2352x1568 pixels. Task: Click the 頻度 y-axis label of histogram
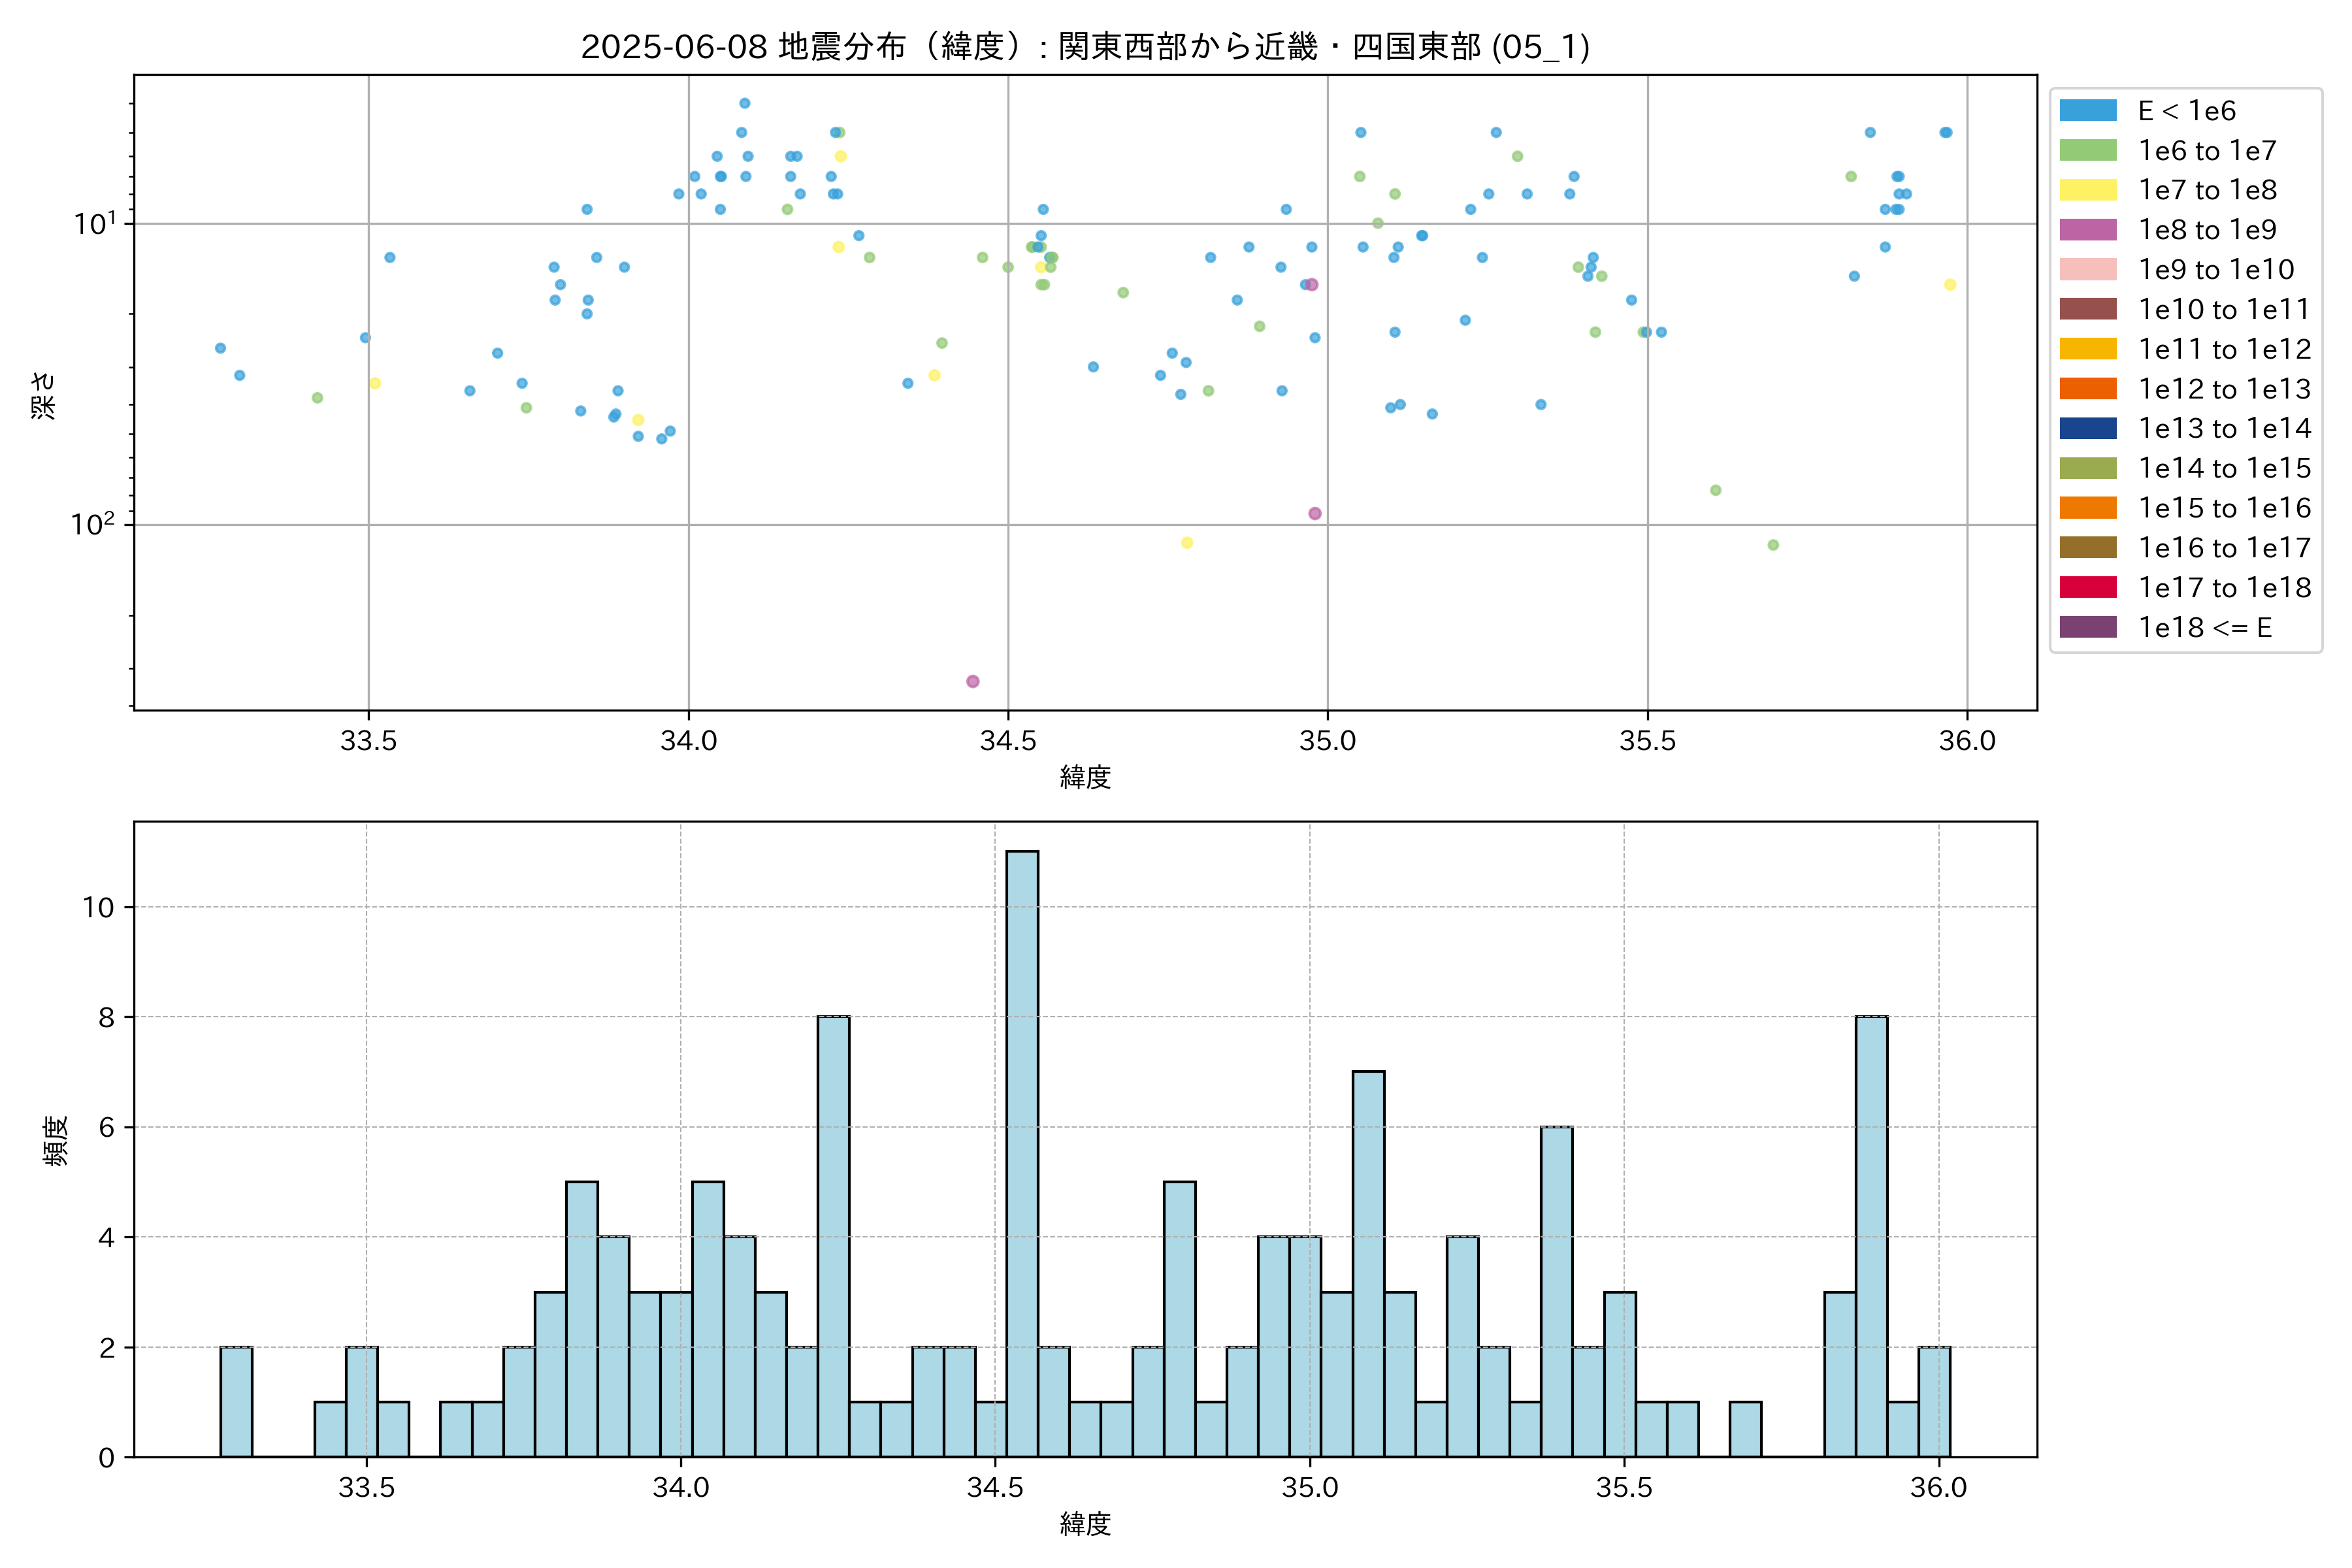(56, 1140)
